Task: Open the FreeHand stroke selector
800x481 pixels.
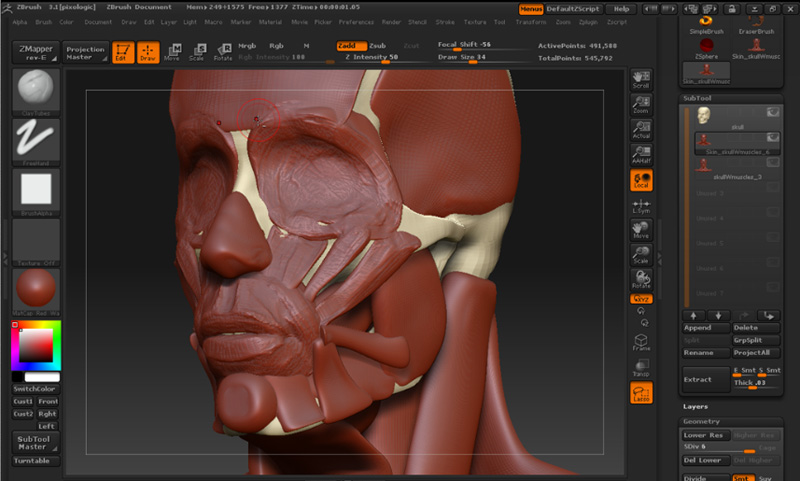Action: point(36,142)
